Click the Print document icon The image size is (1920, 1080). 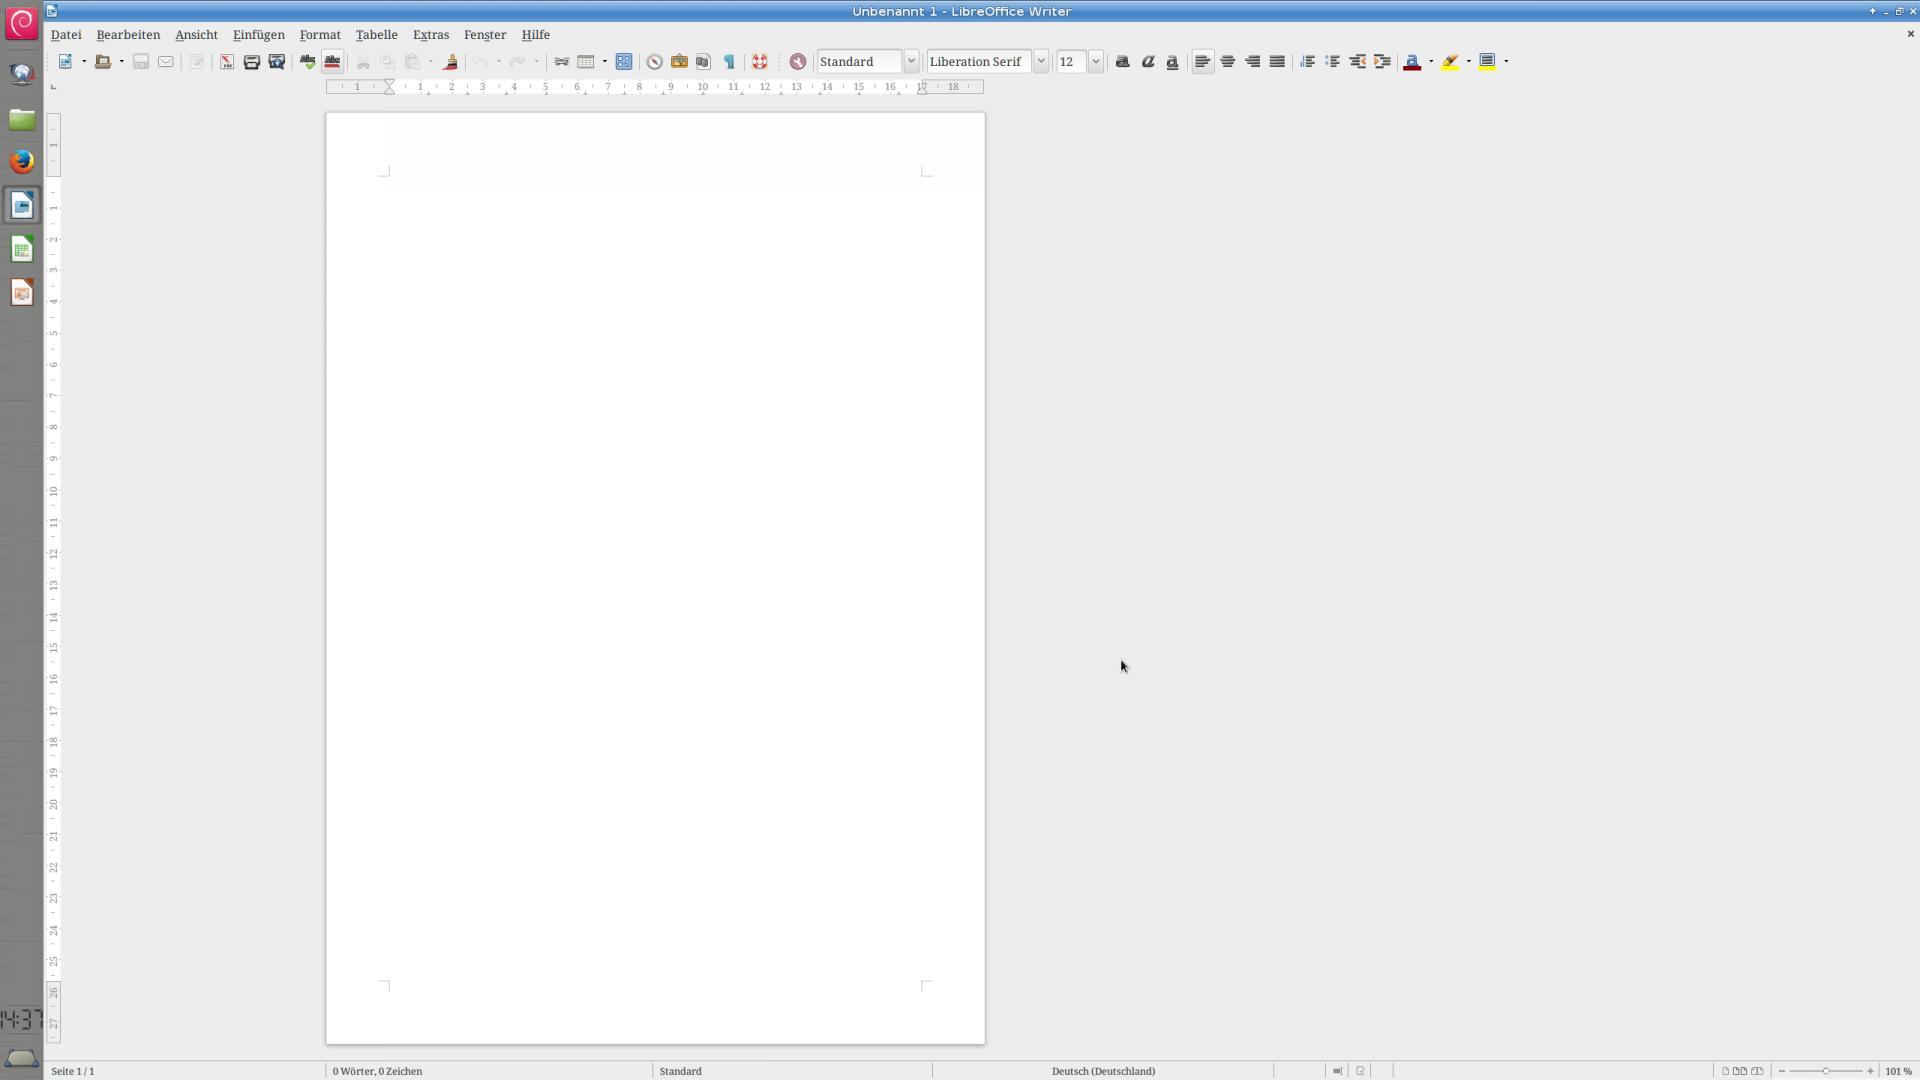[252, 62]
